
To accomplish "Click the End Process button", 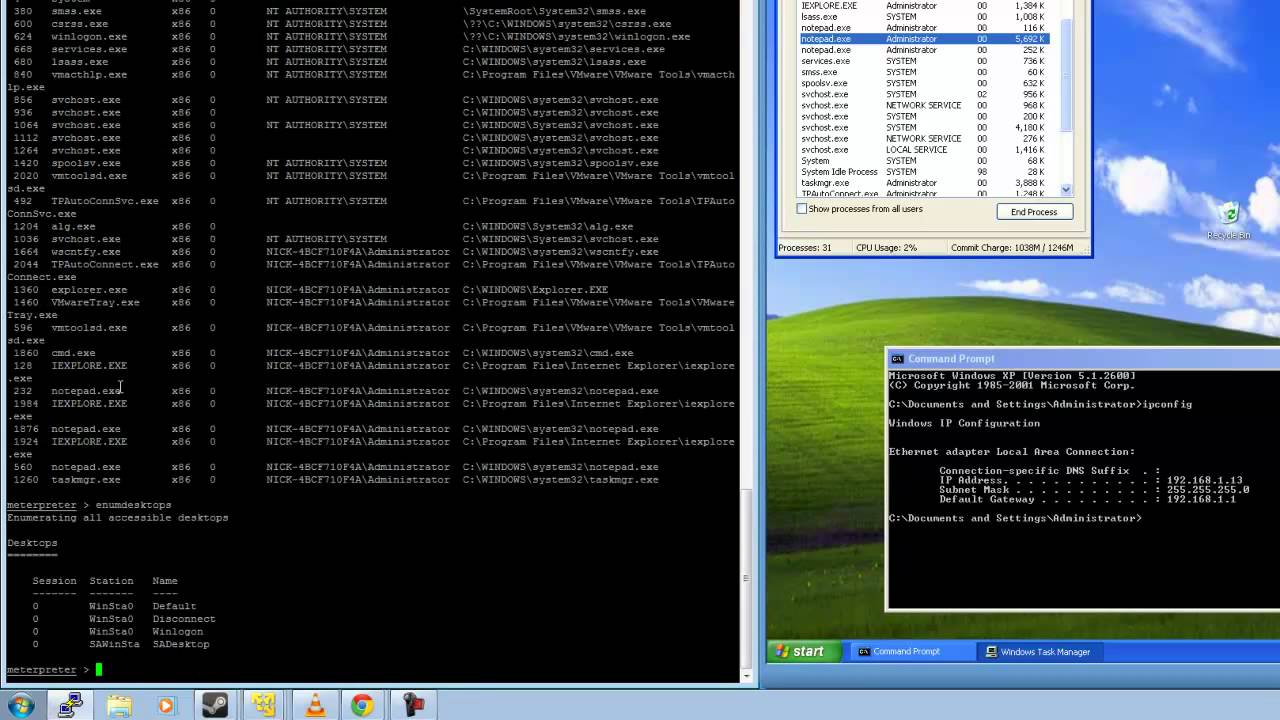I will (1034, 212).
